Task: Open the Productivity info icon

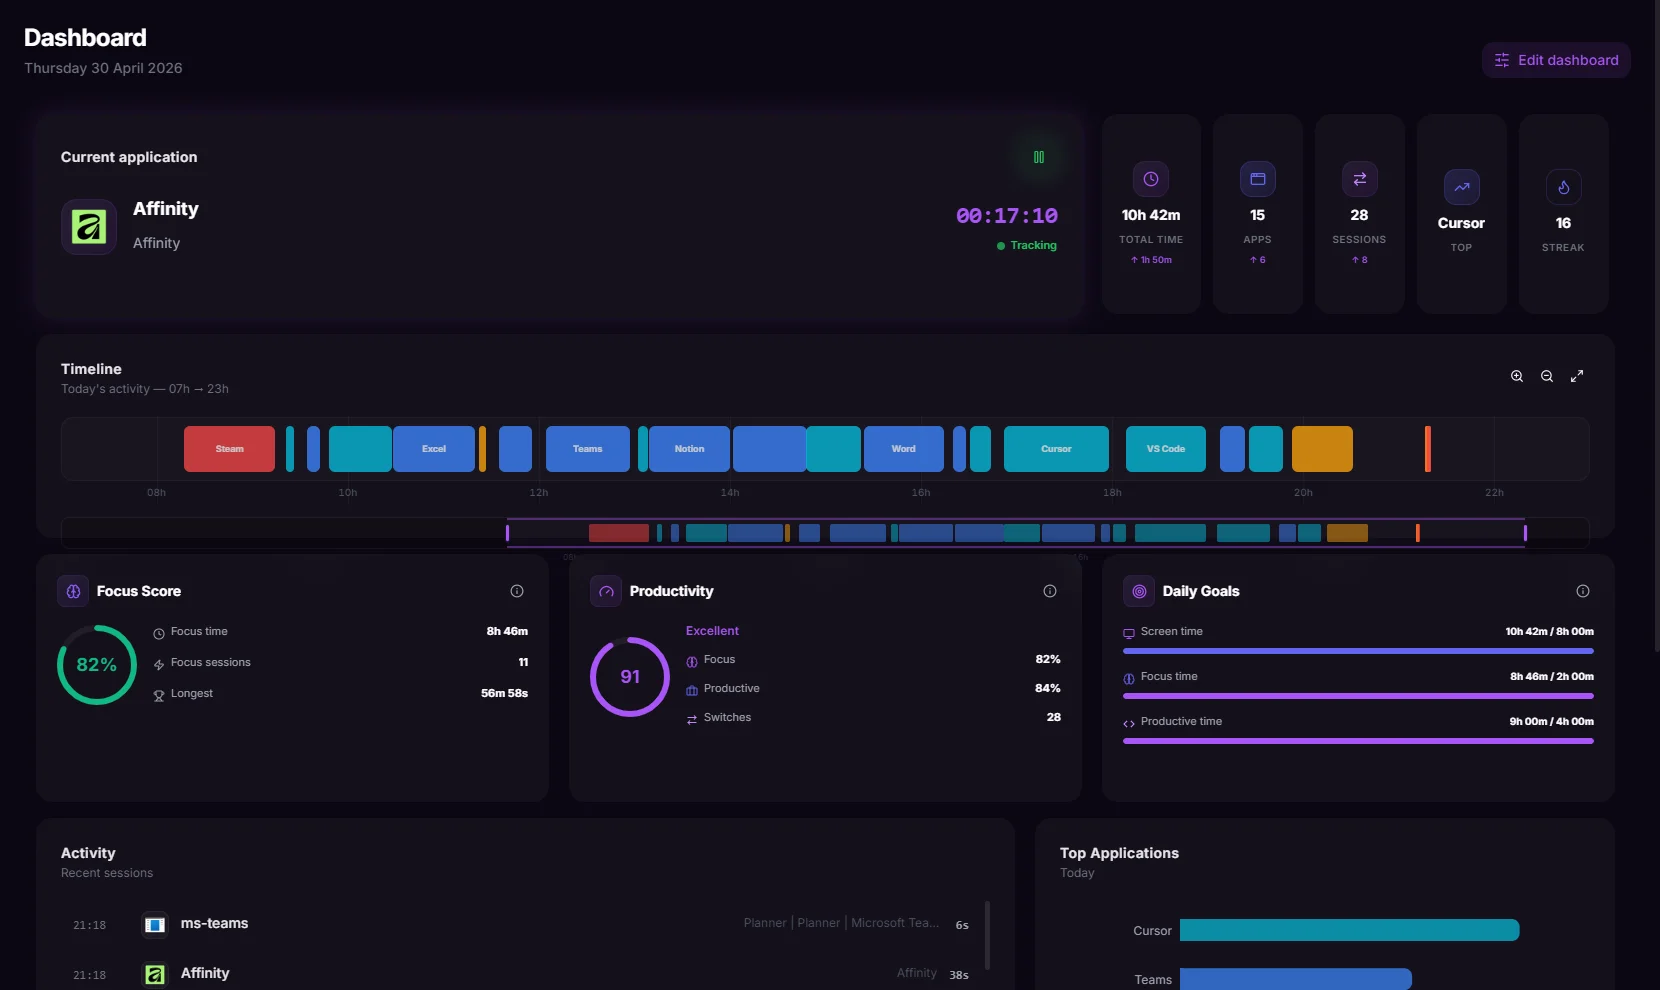Action: coord(1050,591)
